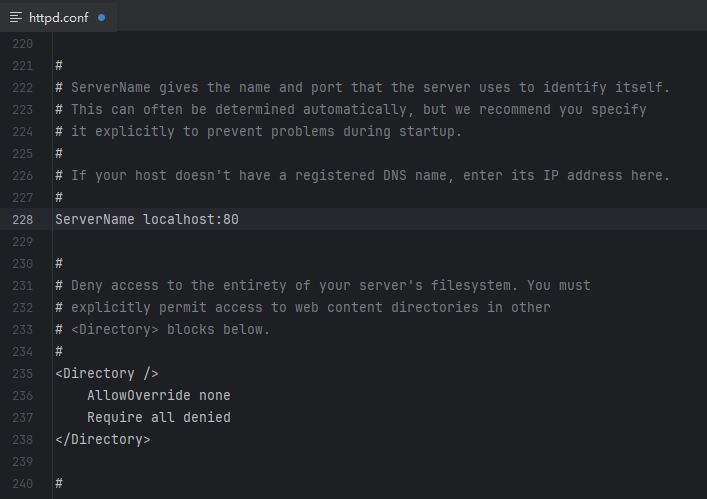Select the httpd.conf editor tab

pos(58,17)
